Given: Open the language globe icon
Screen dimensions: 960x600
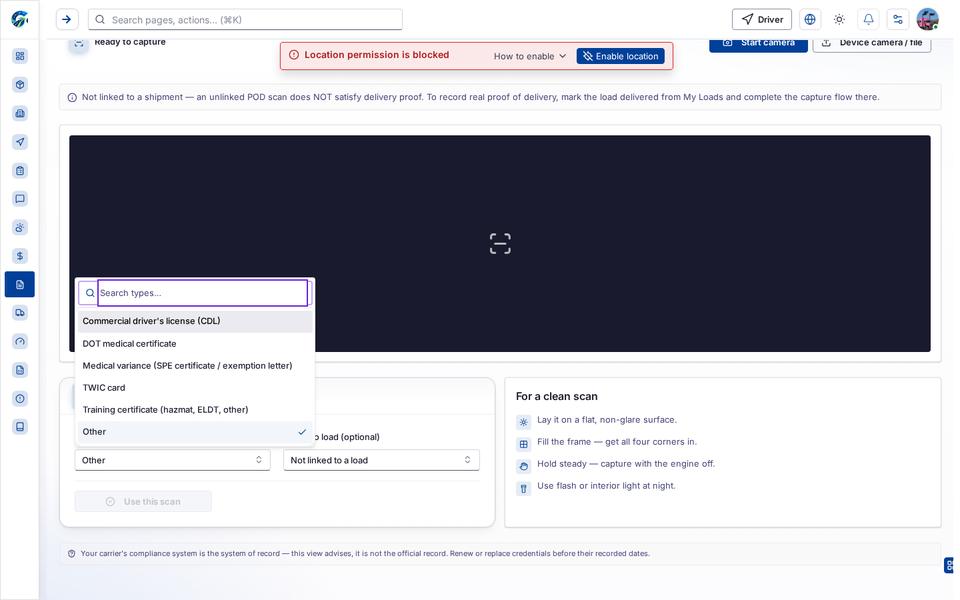Looking at the screenshot, I should click(x=810, y=20).
